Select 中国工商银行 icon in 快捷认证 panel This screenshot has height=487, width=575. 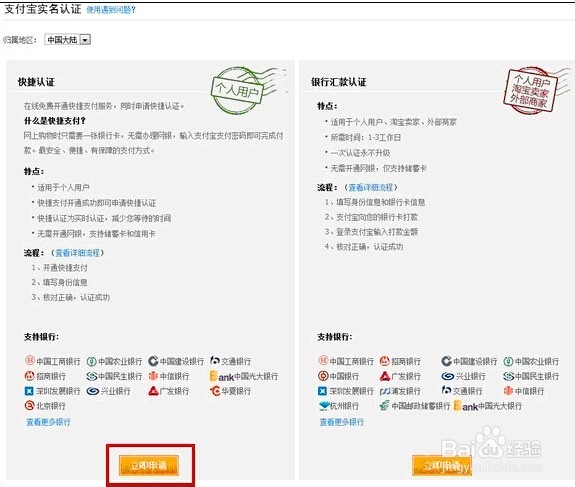click(29, 361)
